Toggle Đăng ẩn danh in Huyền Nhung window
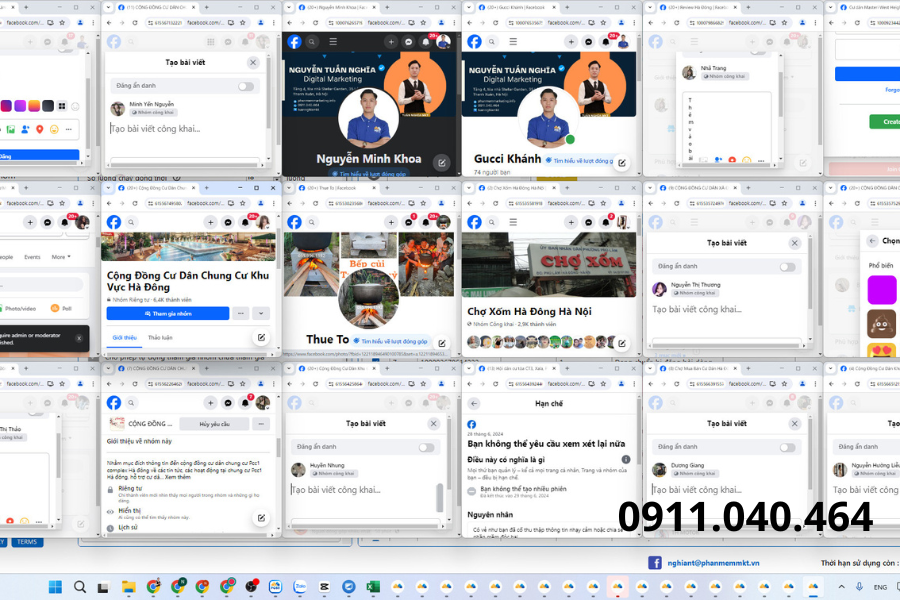This screenshot has height=600, width=900. pos(426,447)
